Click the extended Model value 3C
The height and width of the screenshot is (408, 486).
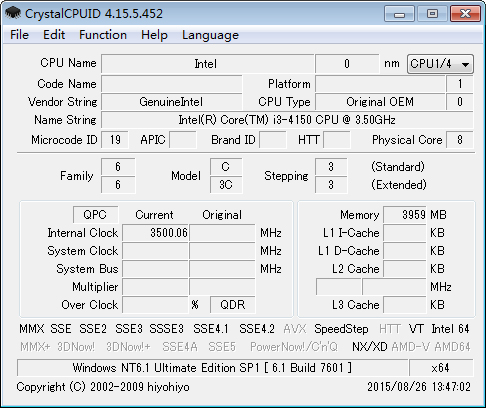click(226, 185)
